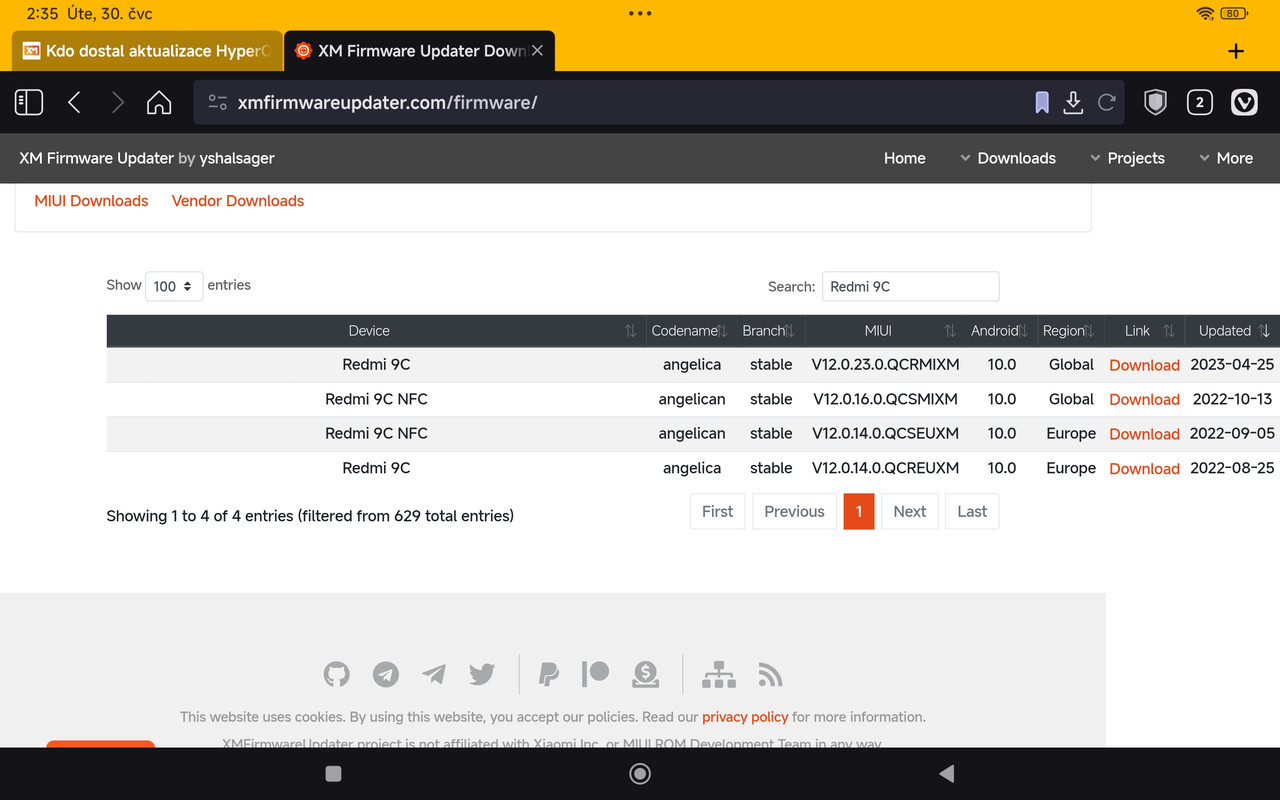Viewport: 1280px width, 800px height.
Task: Open the MIUI Downloads link
Action: [x=91, y=201]
